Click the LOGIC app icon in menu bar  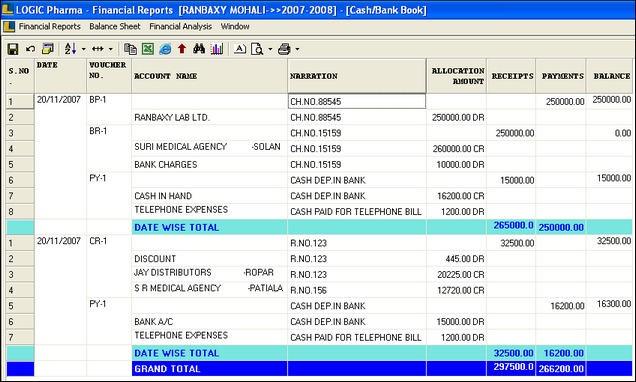[x=9, y=26]
